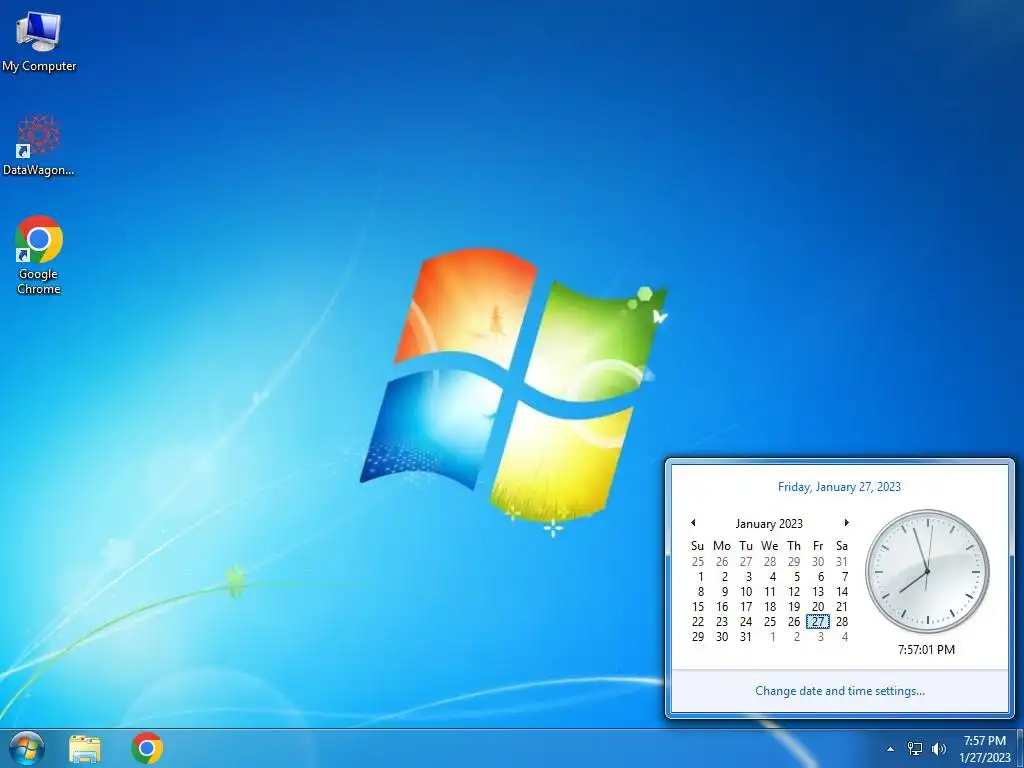Click greyed February 4 in calendar
Screen dimensions: 1024x768
point(844,637)
